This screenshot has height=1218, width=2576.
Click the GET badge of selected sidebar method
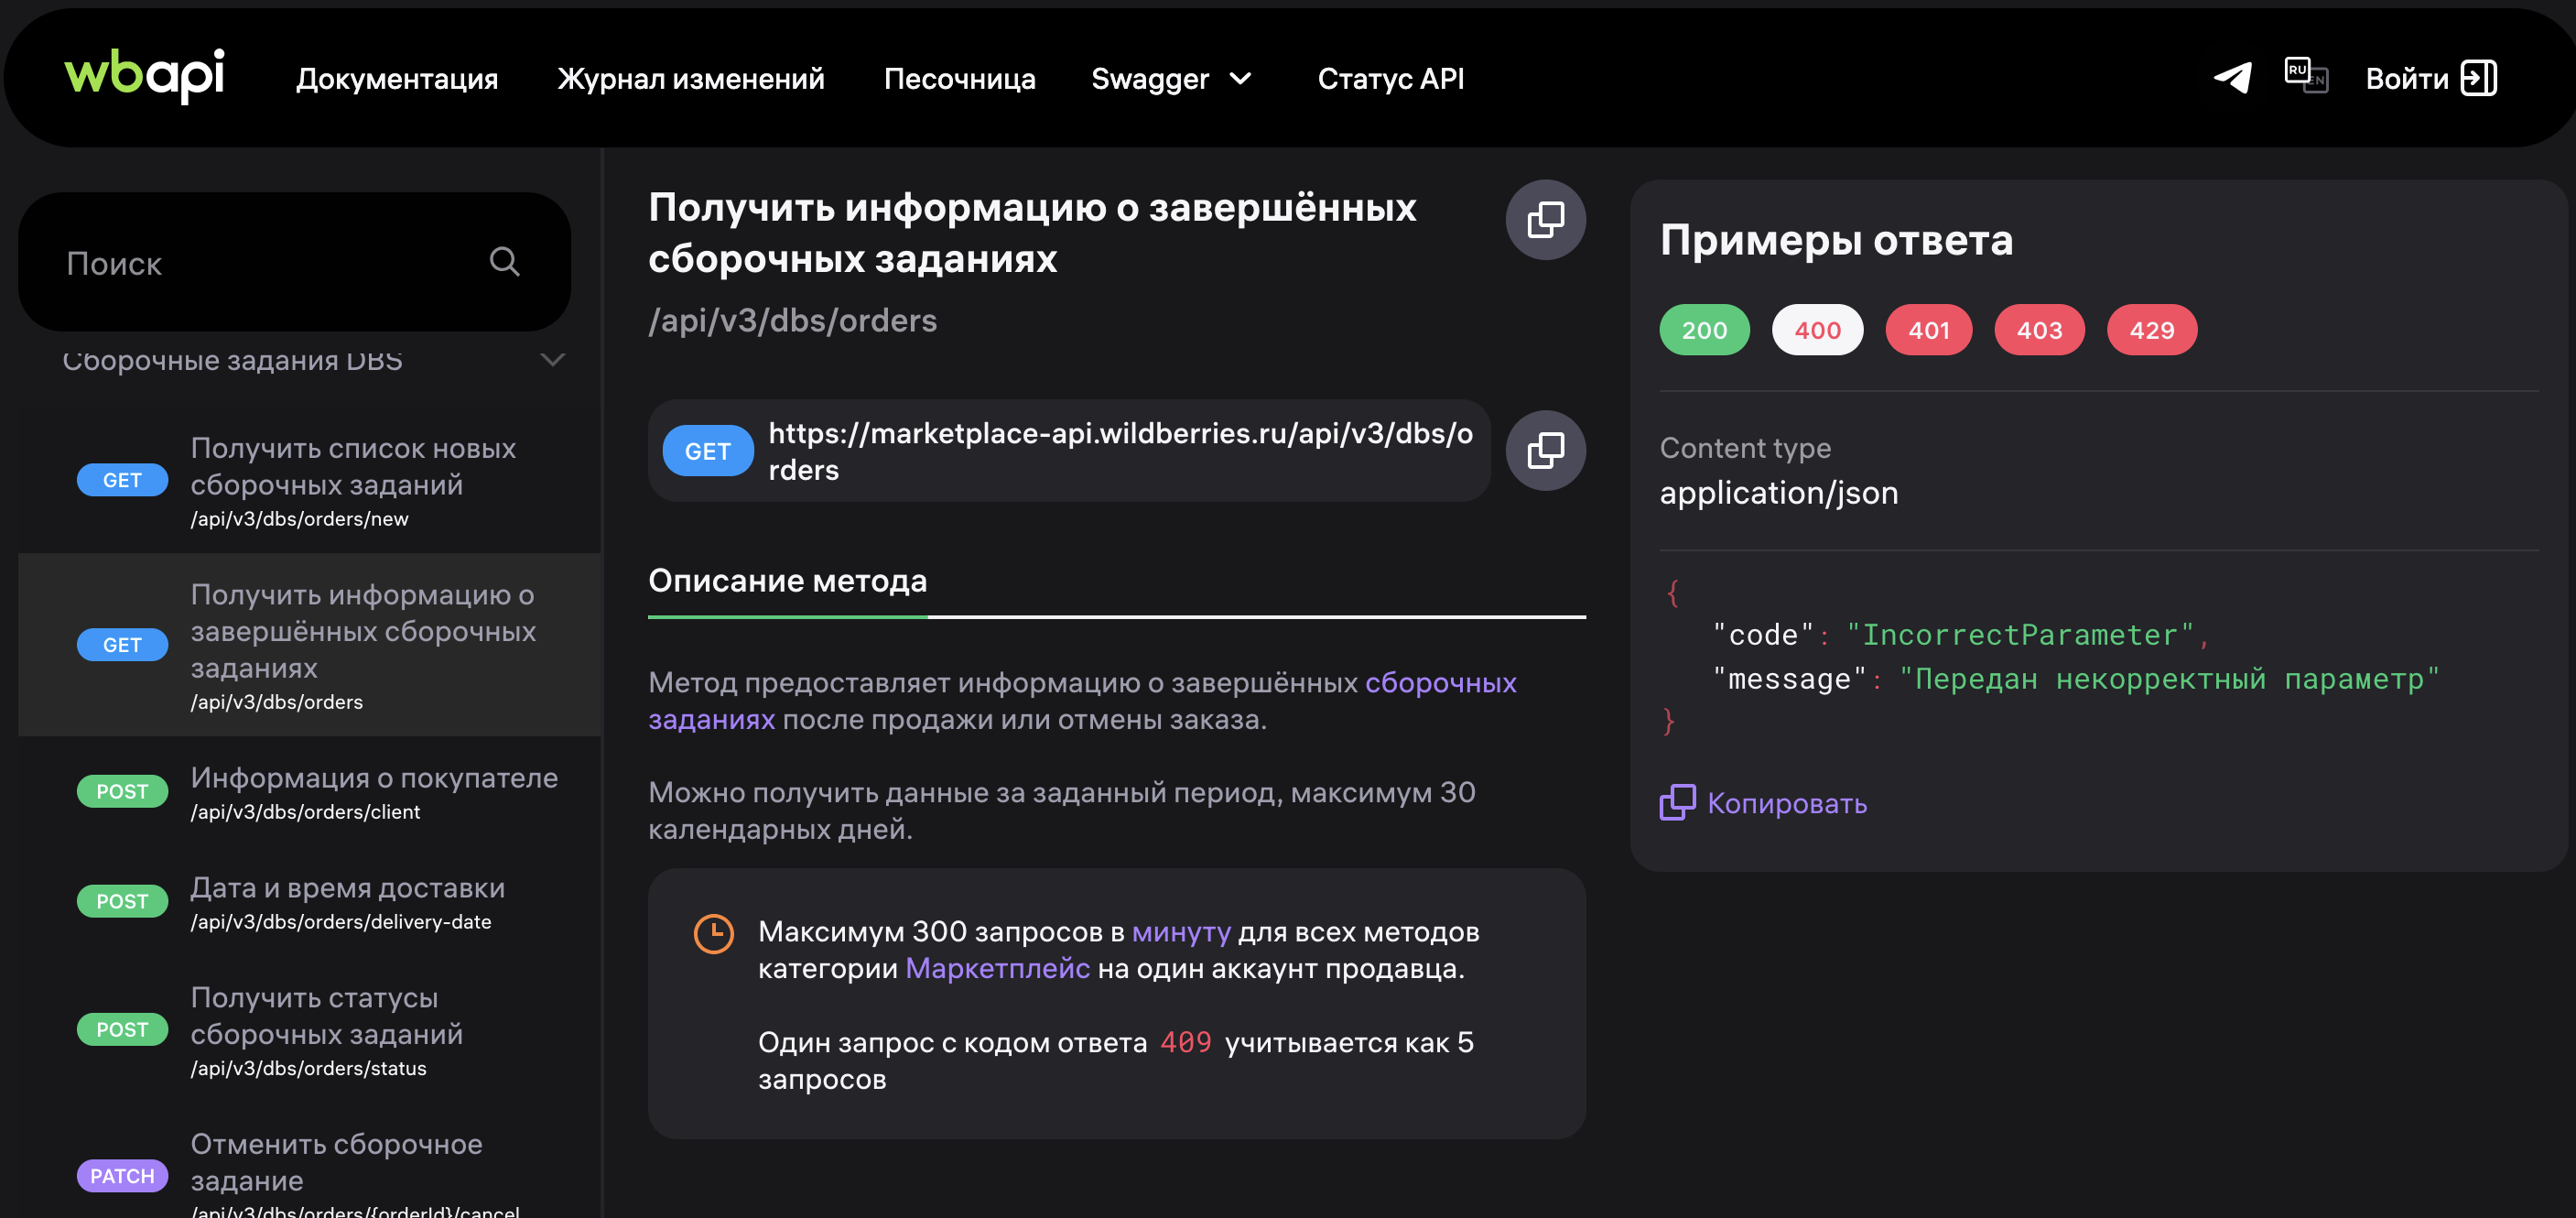pyautogui.click(x=122, y=645)
